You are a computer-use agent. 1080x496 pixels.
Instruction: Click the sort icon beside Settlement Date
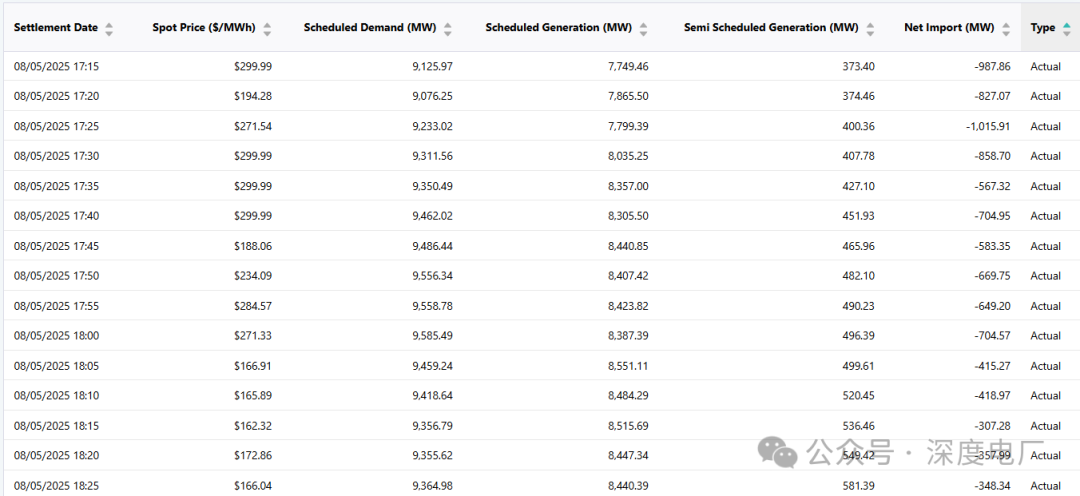coord(109,29)
